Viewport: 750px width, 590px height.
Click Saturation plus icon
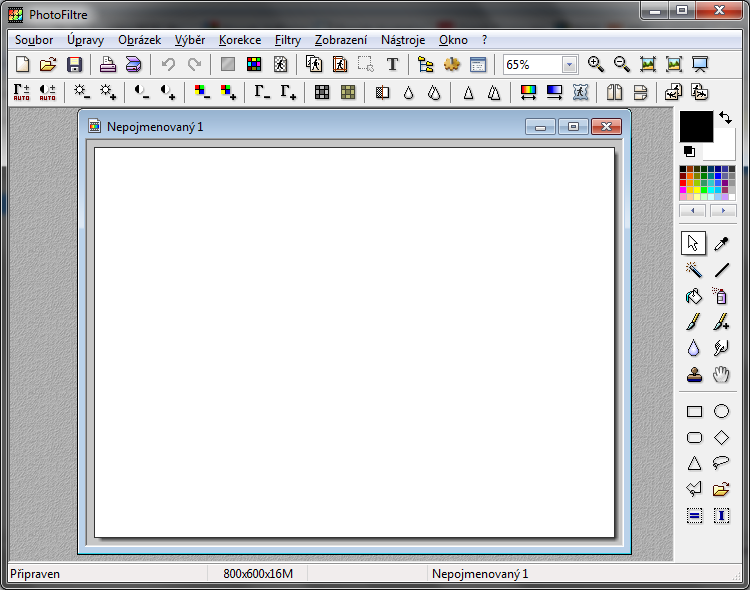(228, 92)
